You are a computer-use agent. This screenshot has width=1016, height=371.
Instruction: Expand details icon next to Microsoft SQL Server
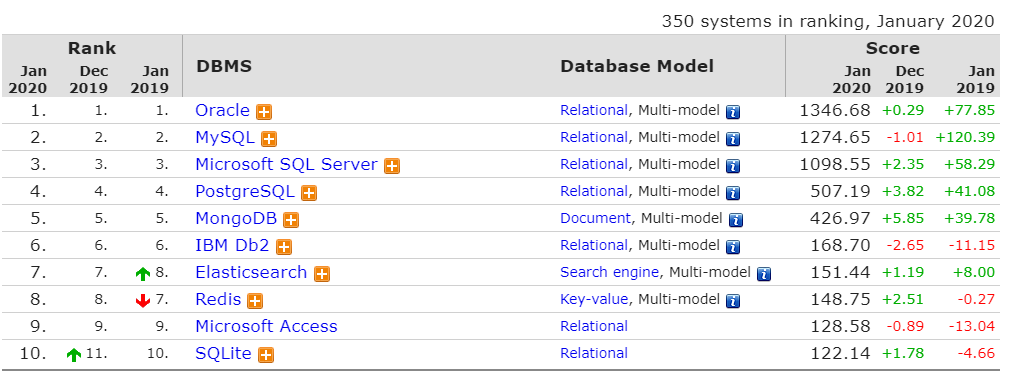pos(391,166)
